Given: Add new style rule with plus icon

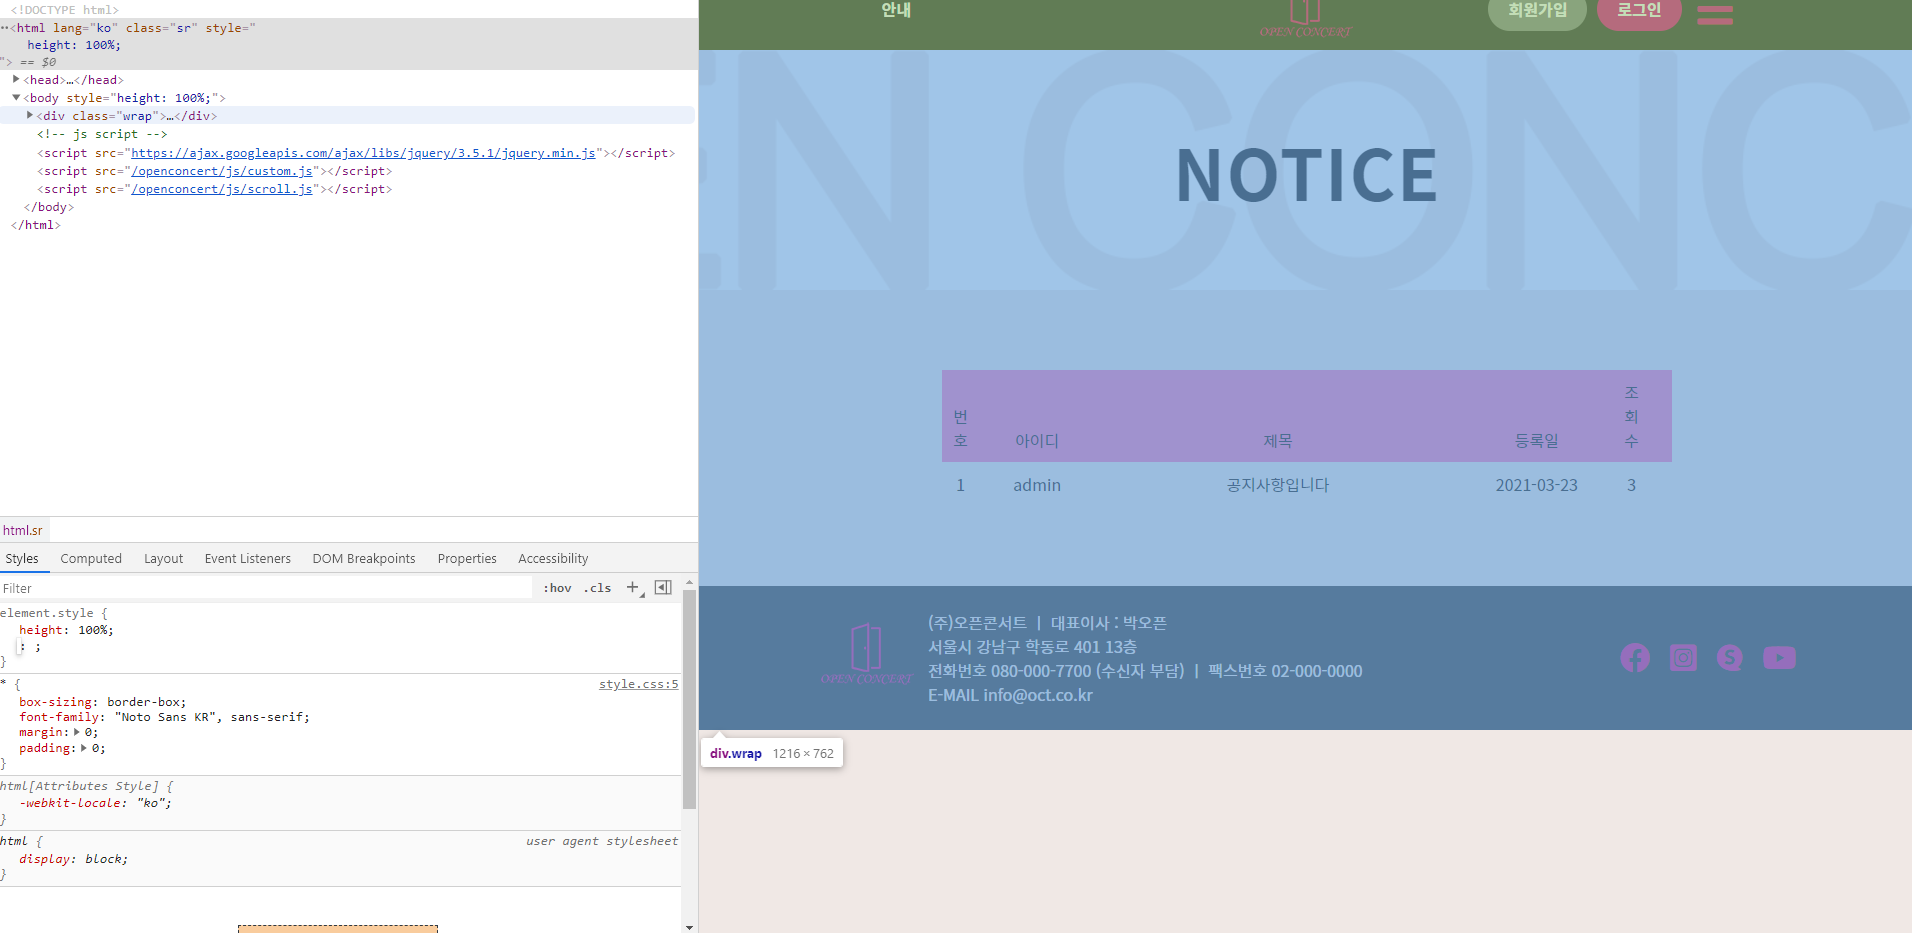Looking at the screenshot, I should coord(632,587).
